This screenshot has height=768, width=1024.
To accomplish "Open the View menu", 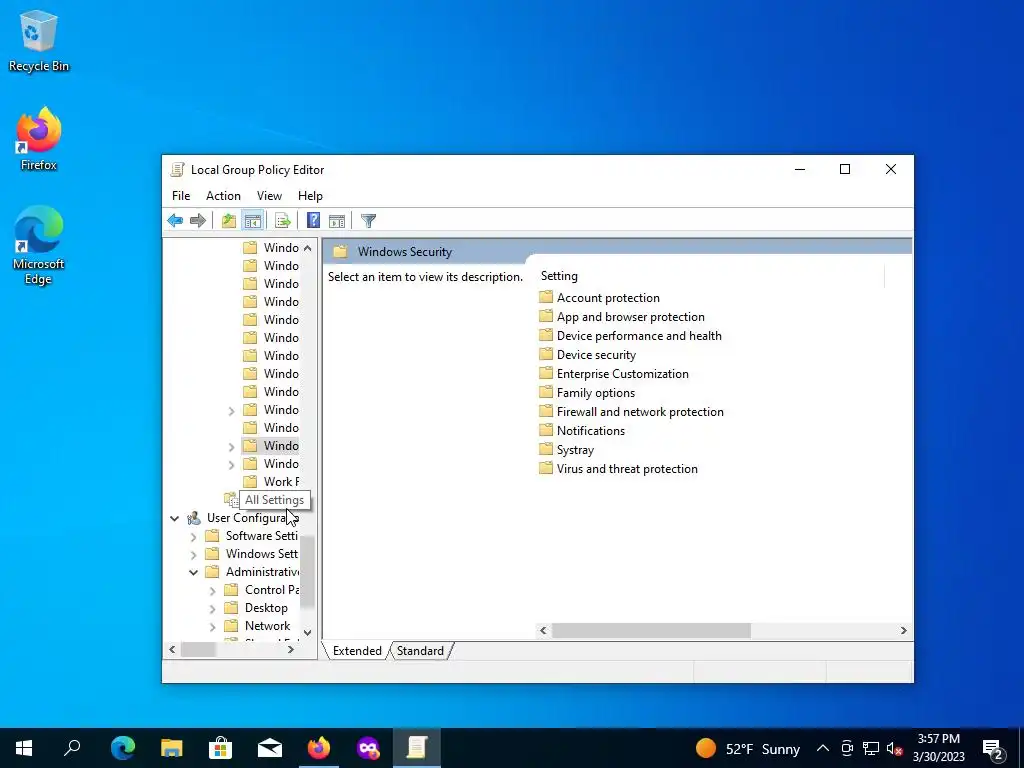I will click(x=269, y=196).
